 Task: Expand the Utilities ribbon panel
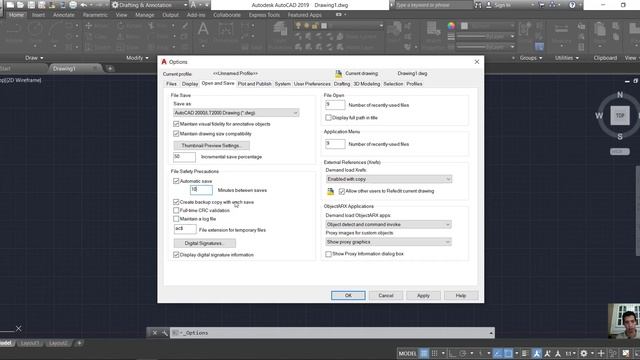(567, 58)
